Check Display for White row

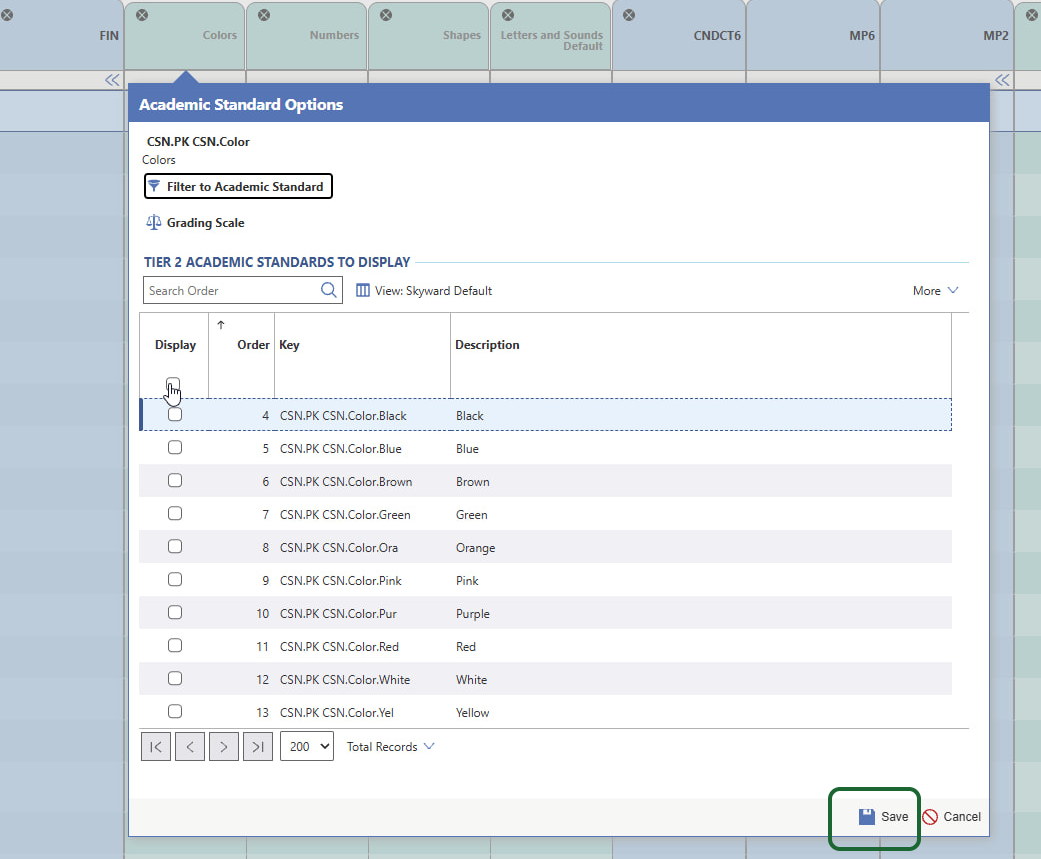(175, 678)
